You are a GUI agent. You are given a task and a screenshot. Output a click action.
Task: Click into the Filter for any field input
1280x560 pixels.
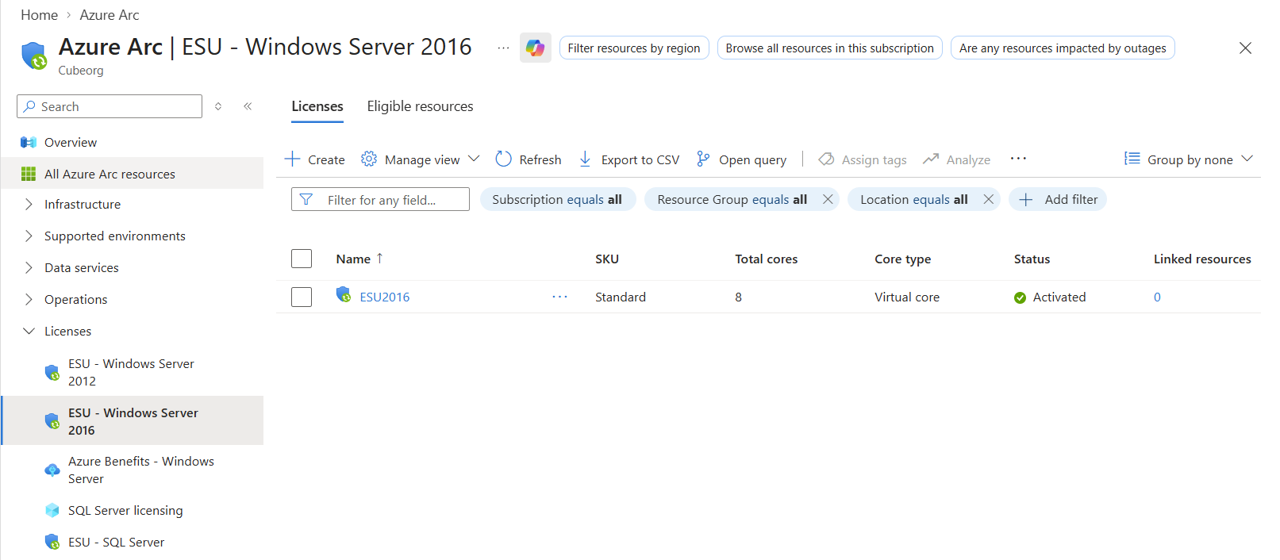coord(380,199)
